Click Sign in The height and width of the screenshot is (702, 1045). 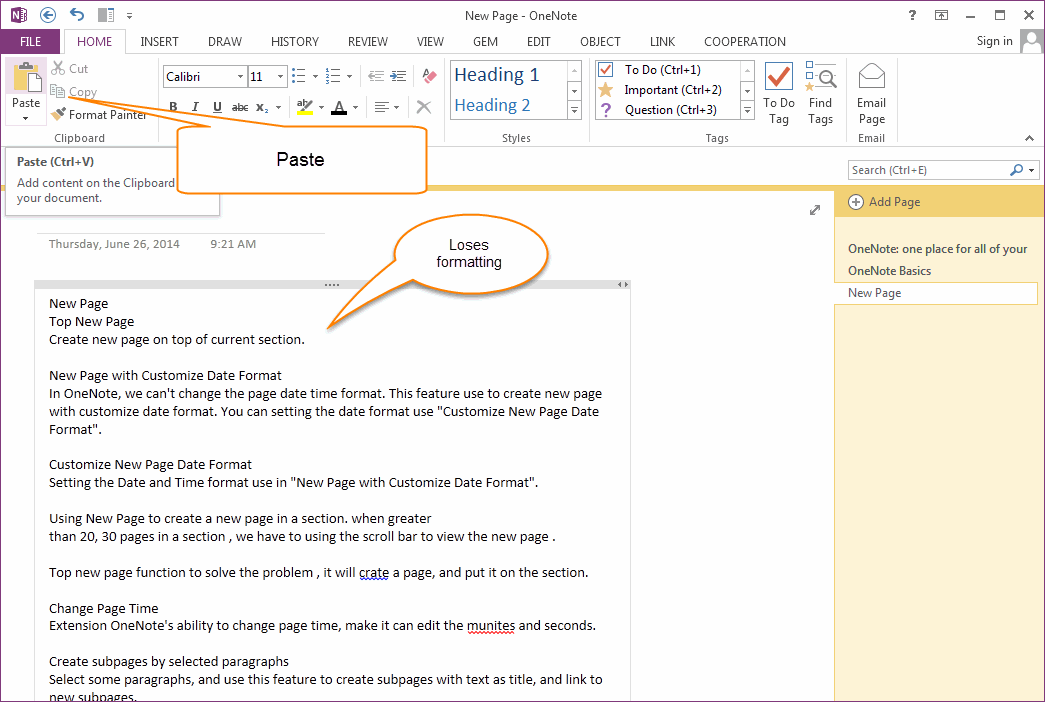[994, 41]
